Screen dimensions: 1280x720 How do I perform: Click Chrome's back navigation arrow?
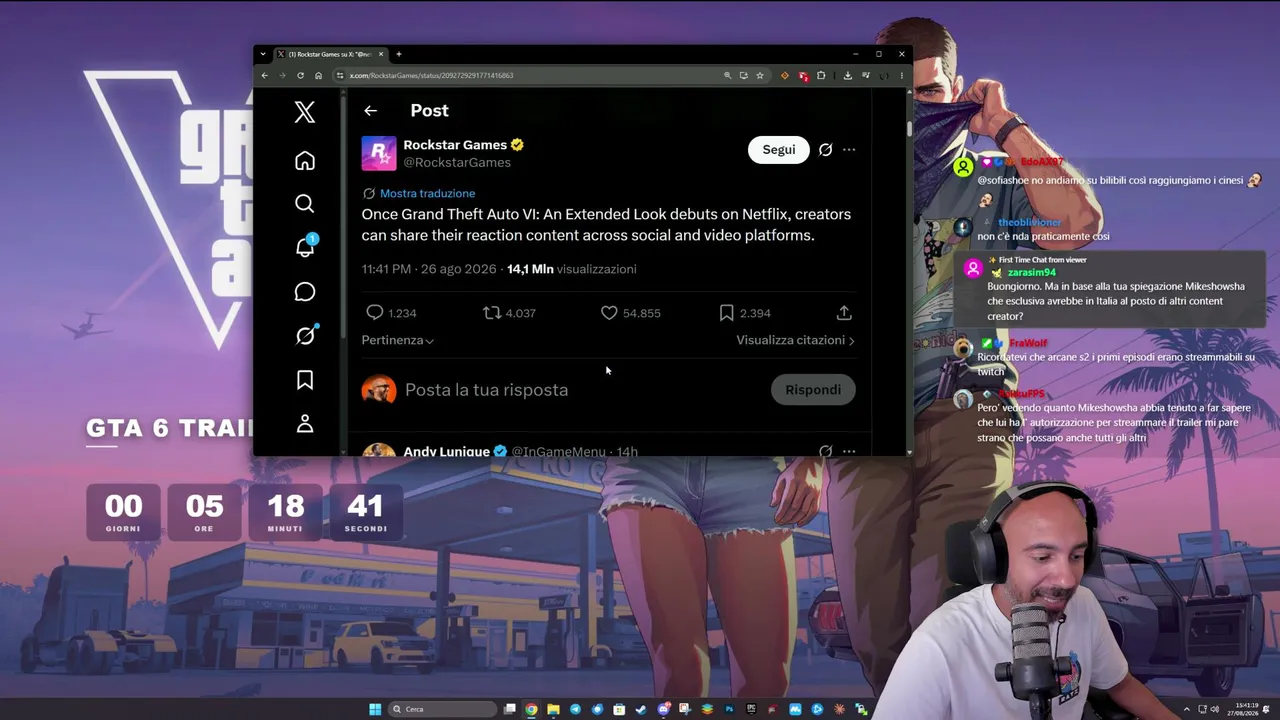click(264, 75)
